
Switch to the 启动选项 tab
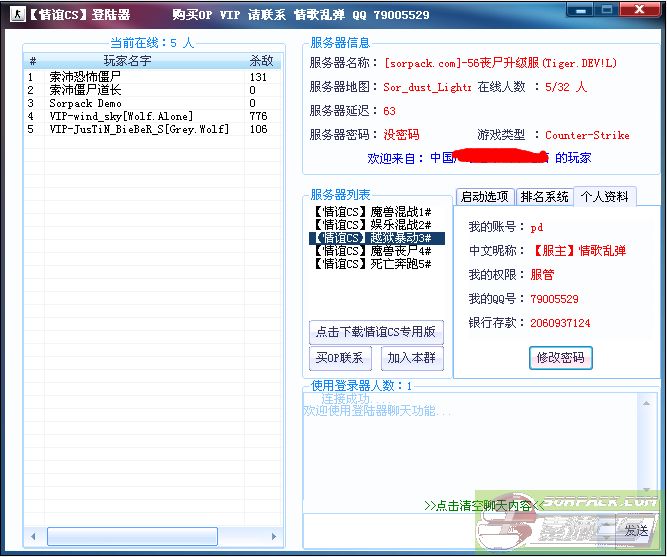[x=484, y=197]
